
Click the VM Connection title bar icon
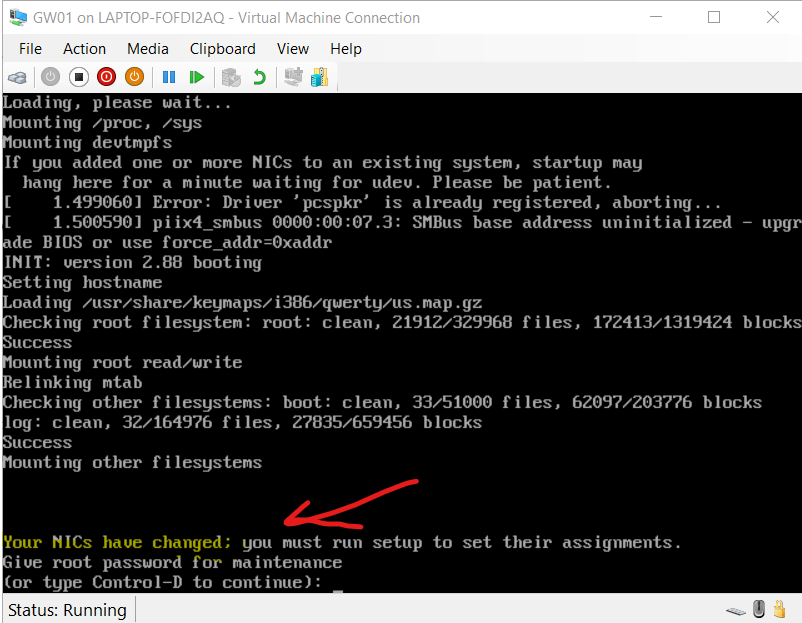point(18,17)
